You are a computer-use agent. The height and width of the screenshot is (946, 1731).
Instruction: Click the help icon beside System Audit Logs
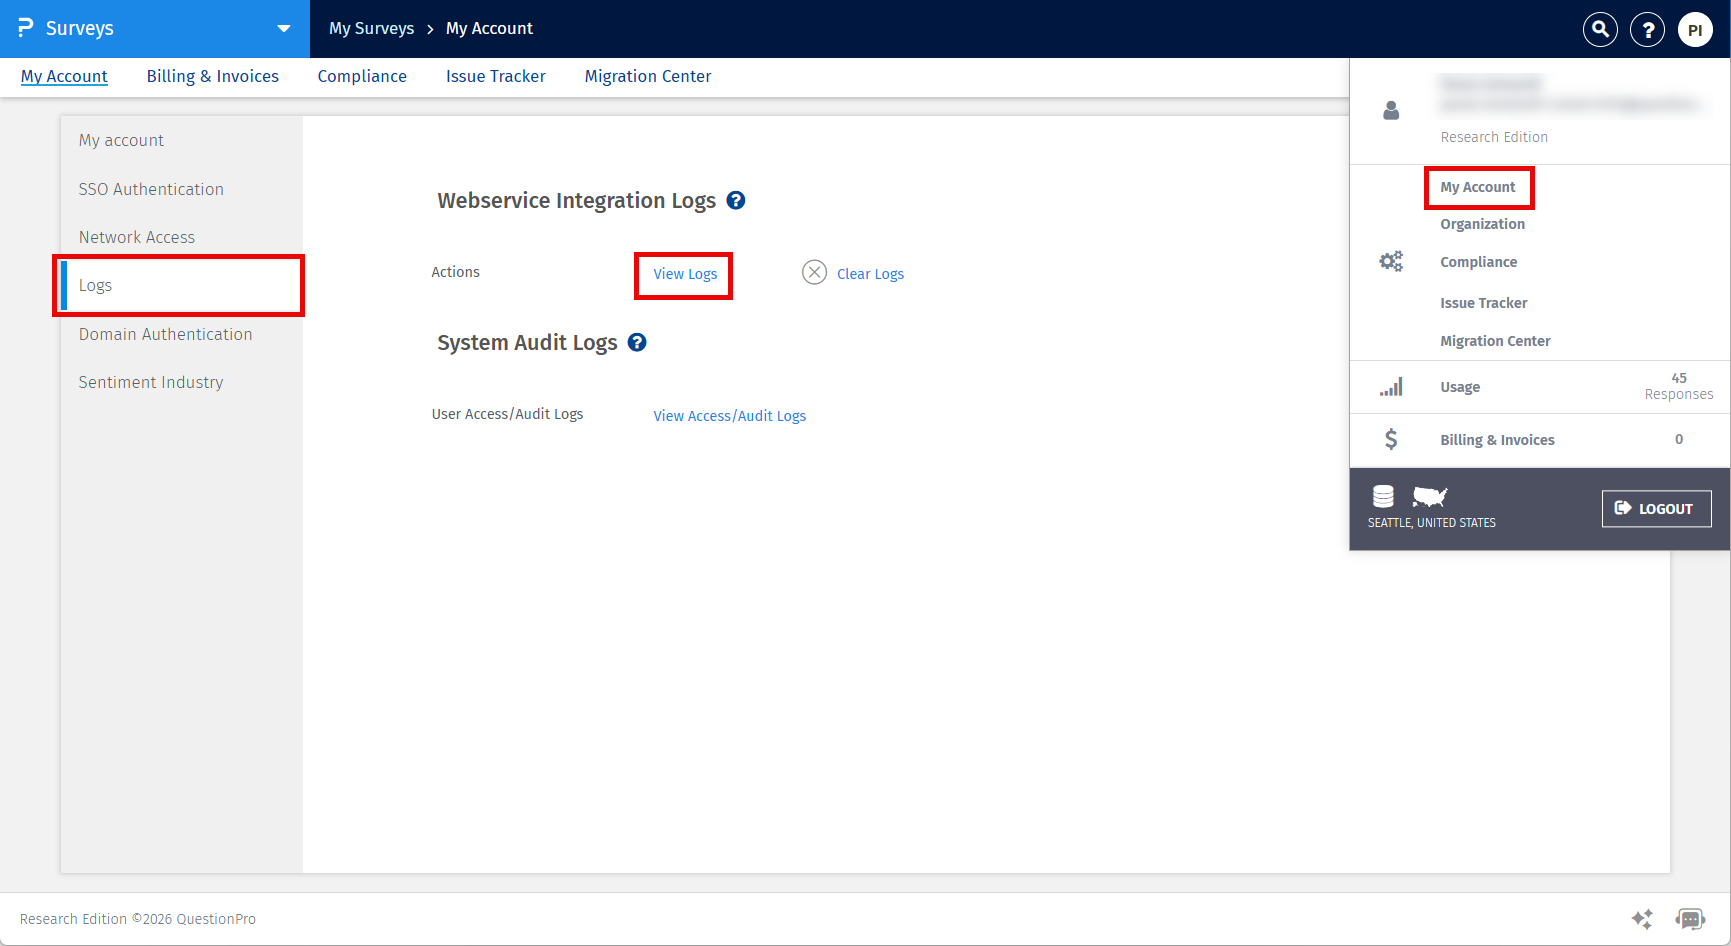click(637, 342)
